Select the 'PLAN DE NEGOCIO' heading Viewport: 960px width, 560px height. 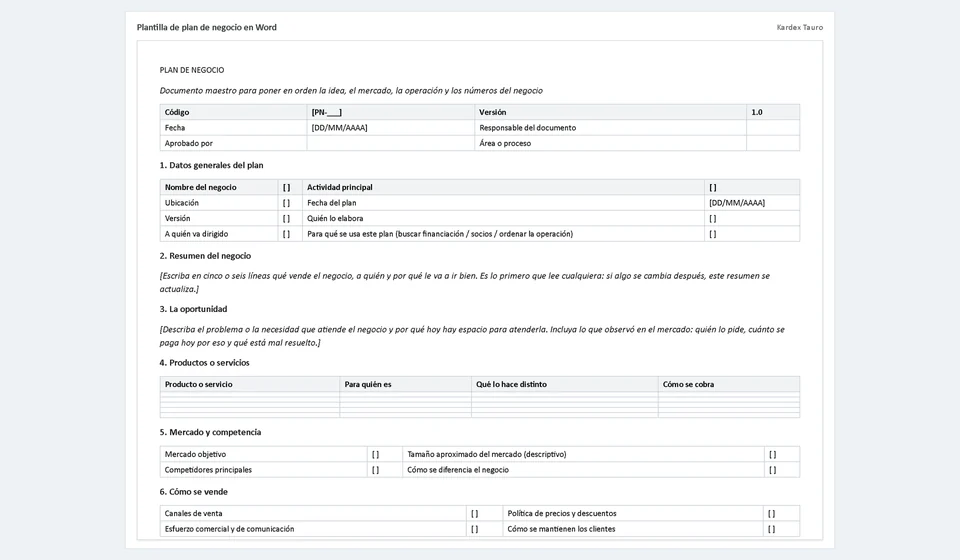tap(192, 70)
